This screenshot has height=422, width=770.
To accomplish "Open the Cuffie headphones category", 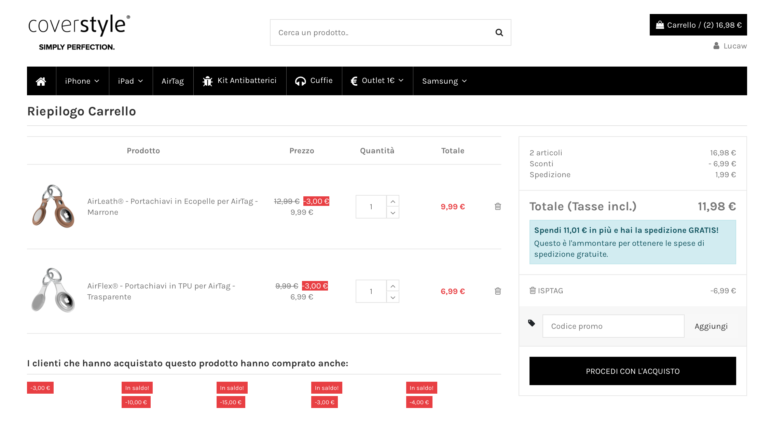I will point(314,81).
